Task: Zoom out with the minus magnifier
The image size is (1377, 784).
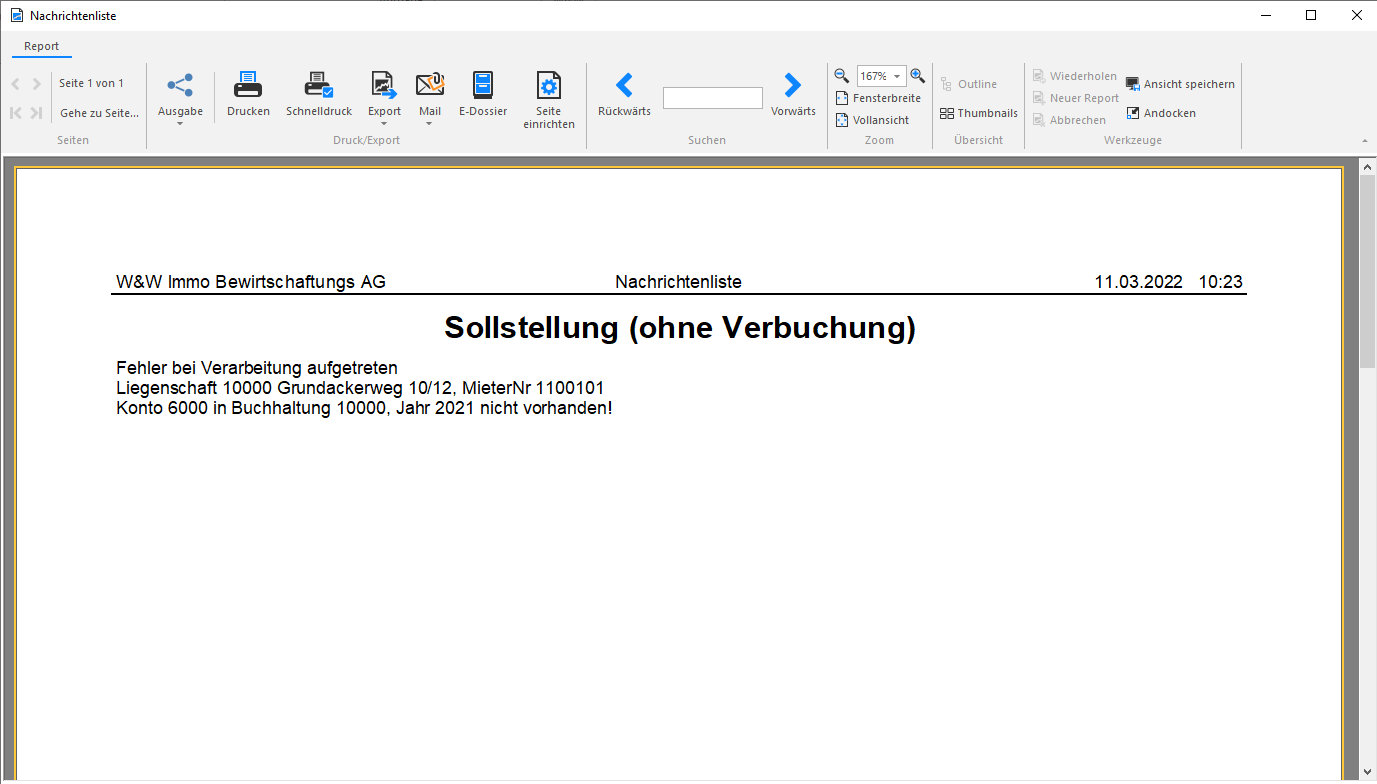Action: [x=842, y=76]
